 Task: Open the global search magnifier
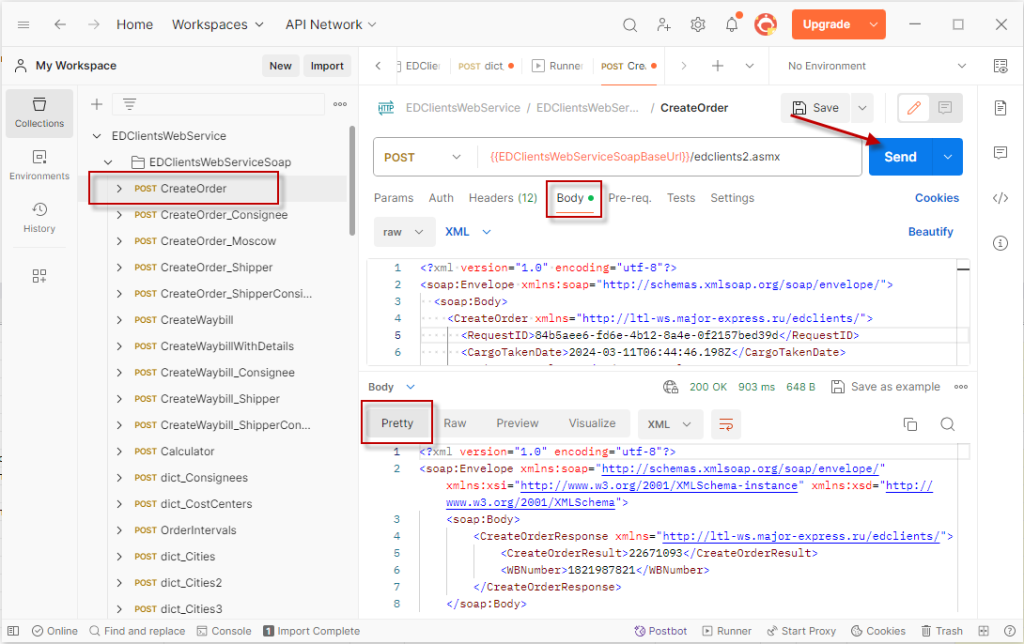(x=630, y=25)
